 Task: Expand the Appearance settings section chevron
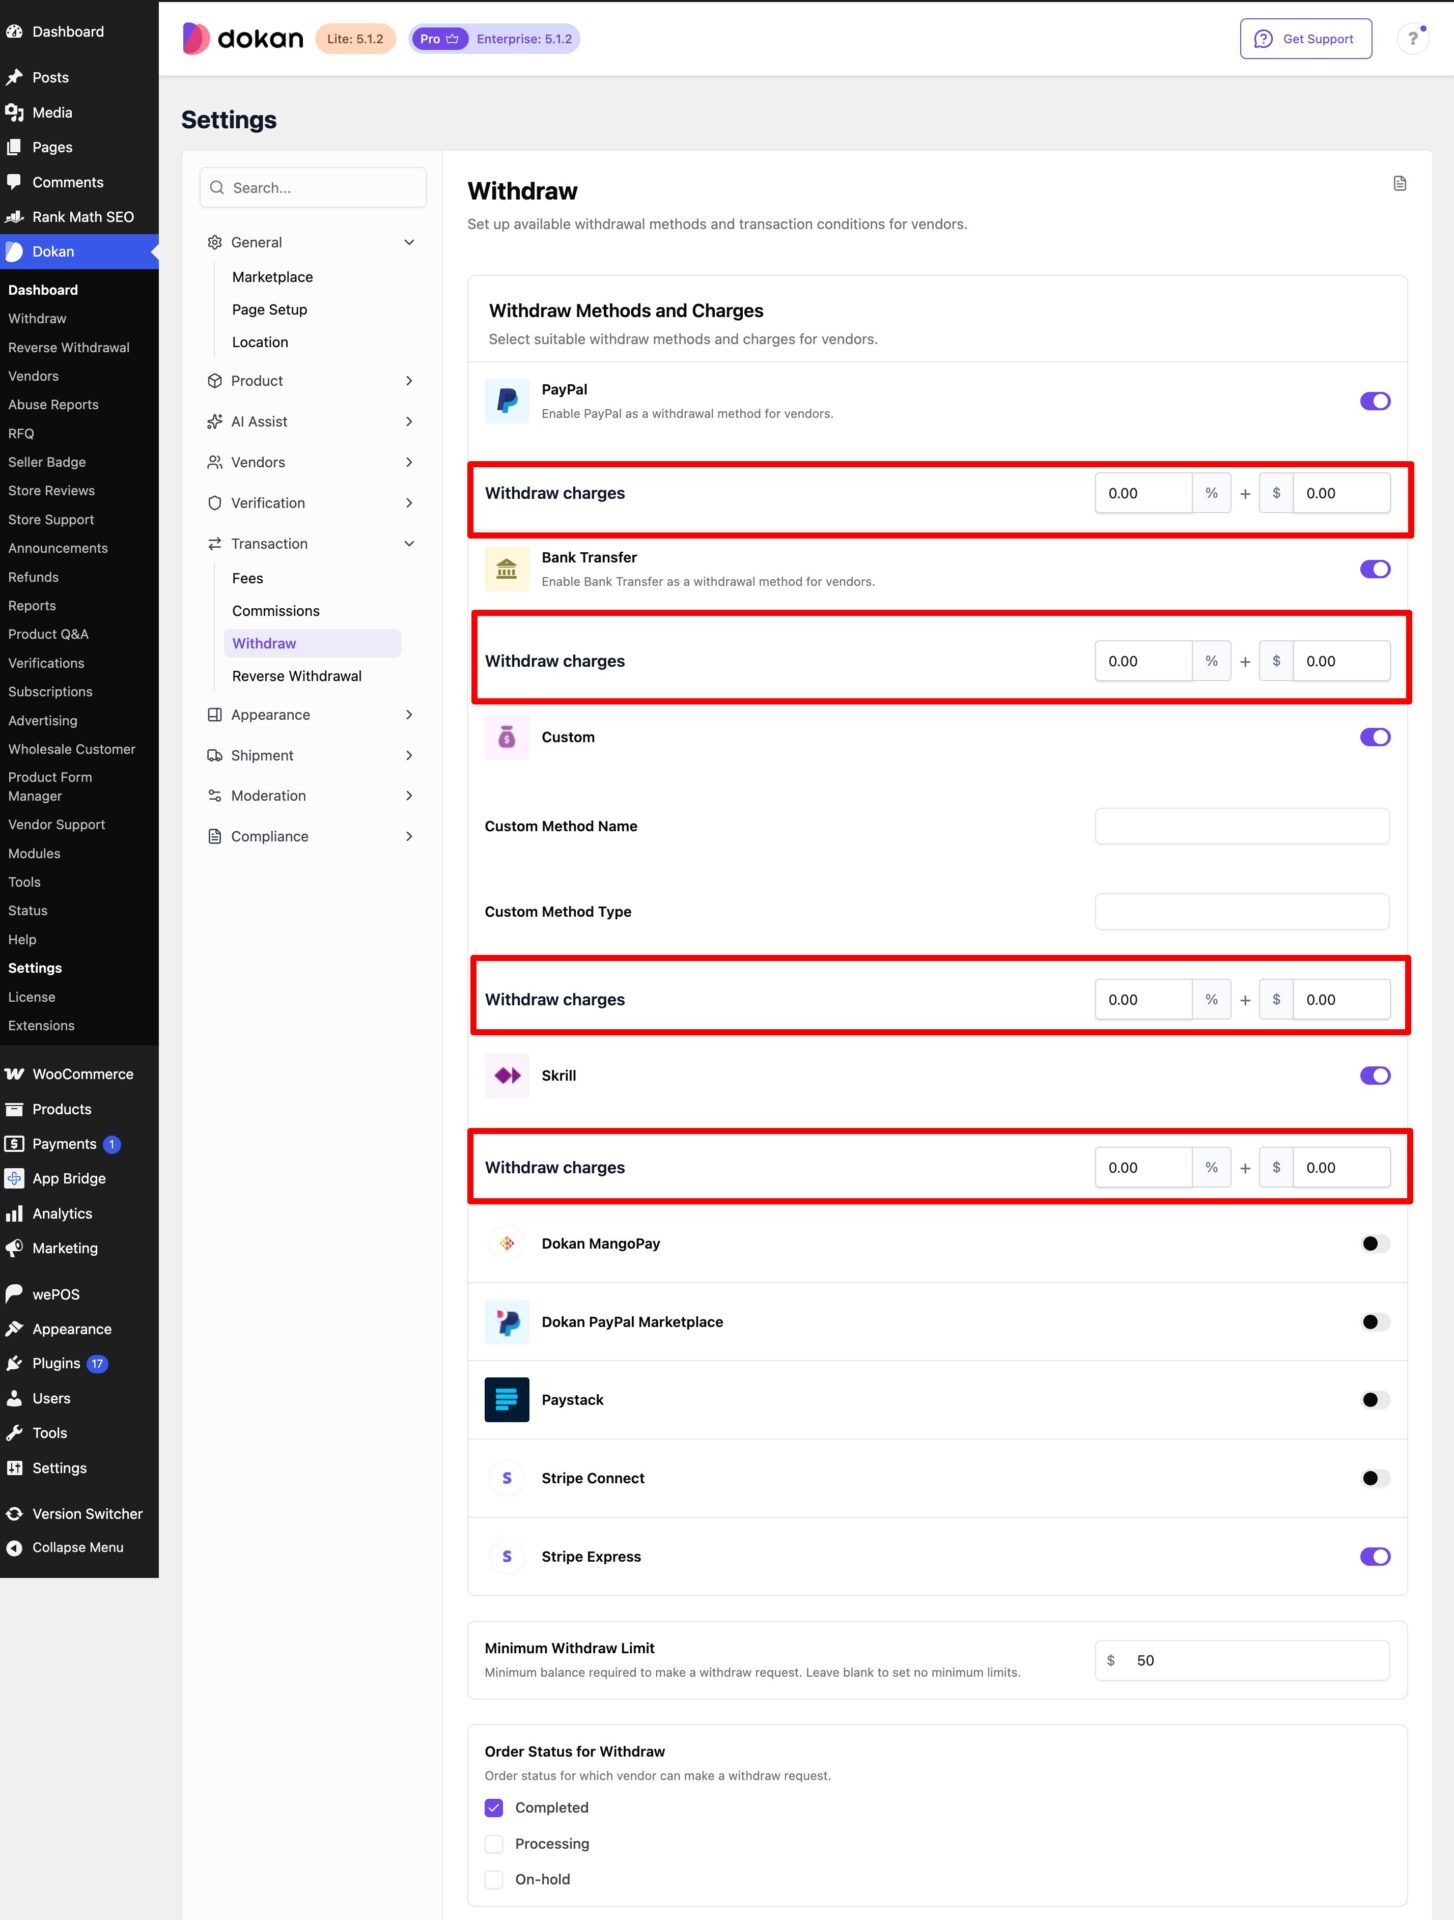[409, 715]
